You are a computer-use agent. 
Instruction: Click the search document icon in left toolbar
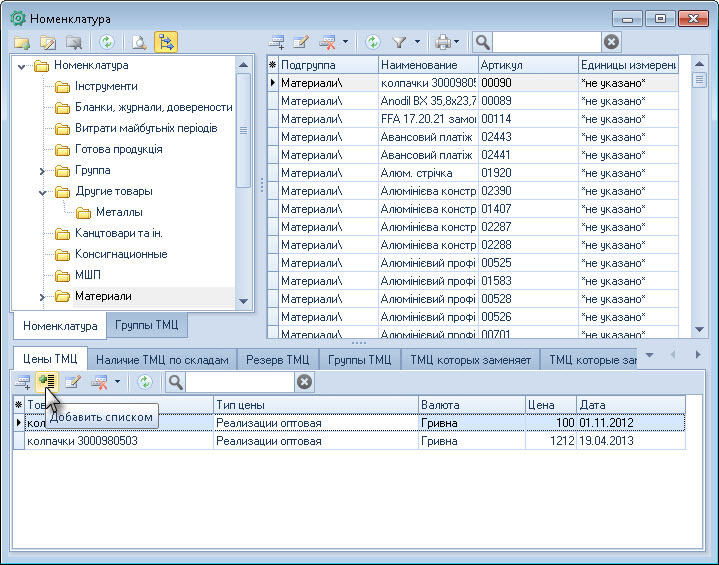pos(139,43)
